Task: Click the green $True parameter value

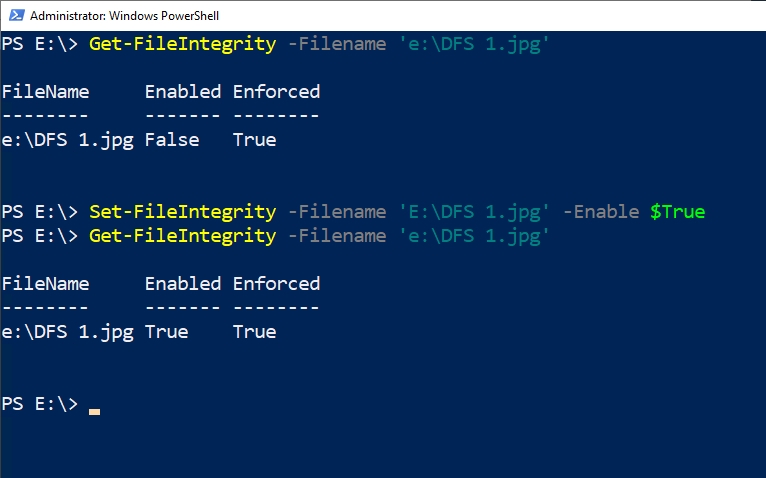Action: [x=677, y=212]
